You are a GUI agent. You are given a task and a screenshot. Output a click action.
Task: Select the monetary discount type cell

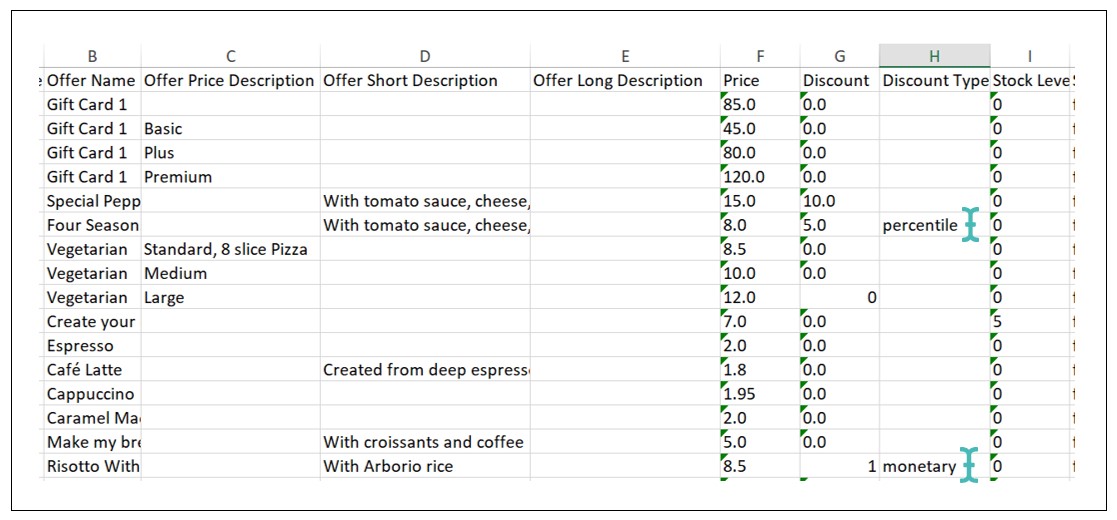(919, 466)
